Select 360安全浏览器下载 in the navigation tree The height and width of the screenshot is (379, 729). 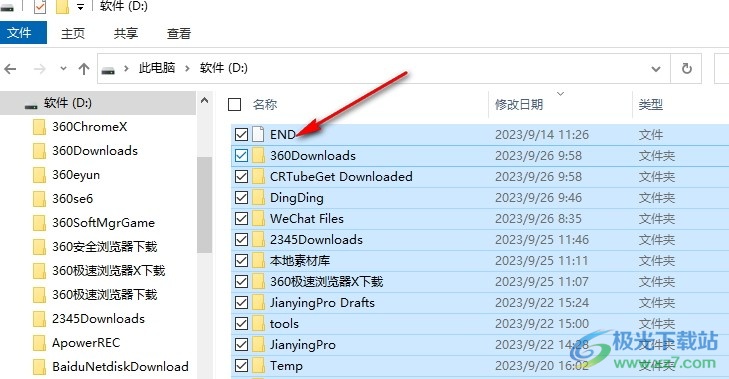[x=105, y=246]
